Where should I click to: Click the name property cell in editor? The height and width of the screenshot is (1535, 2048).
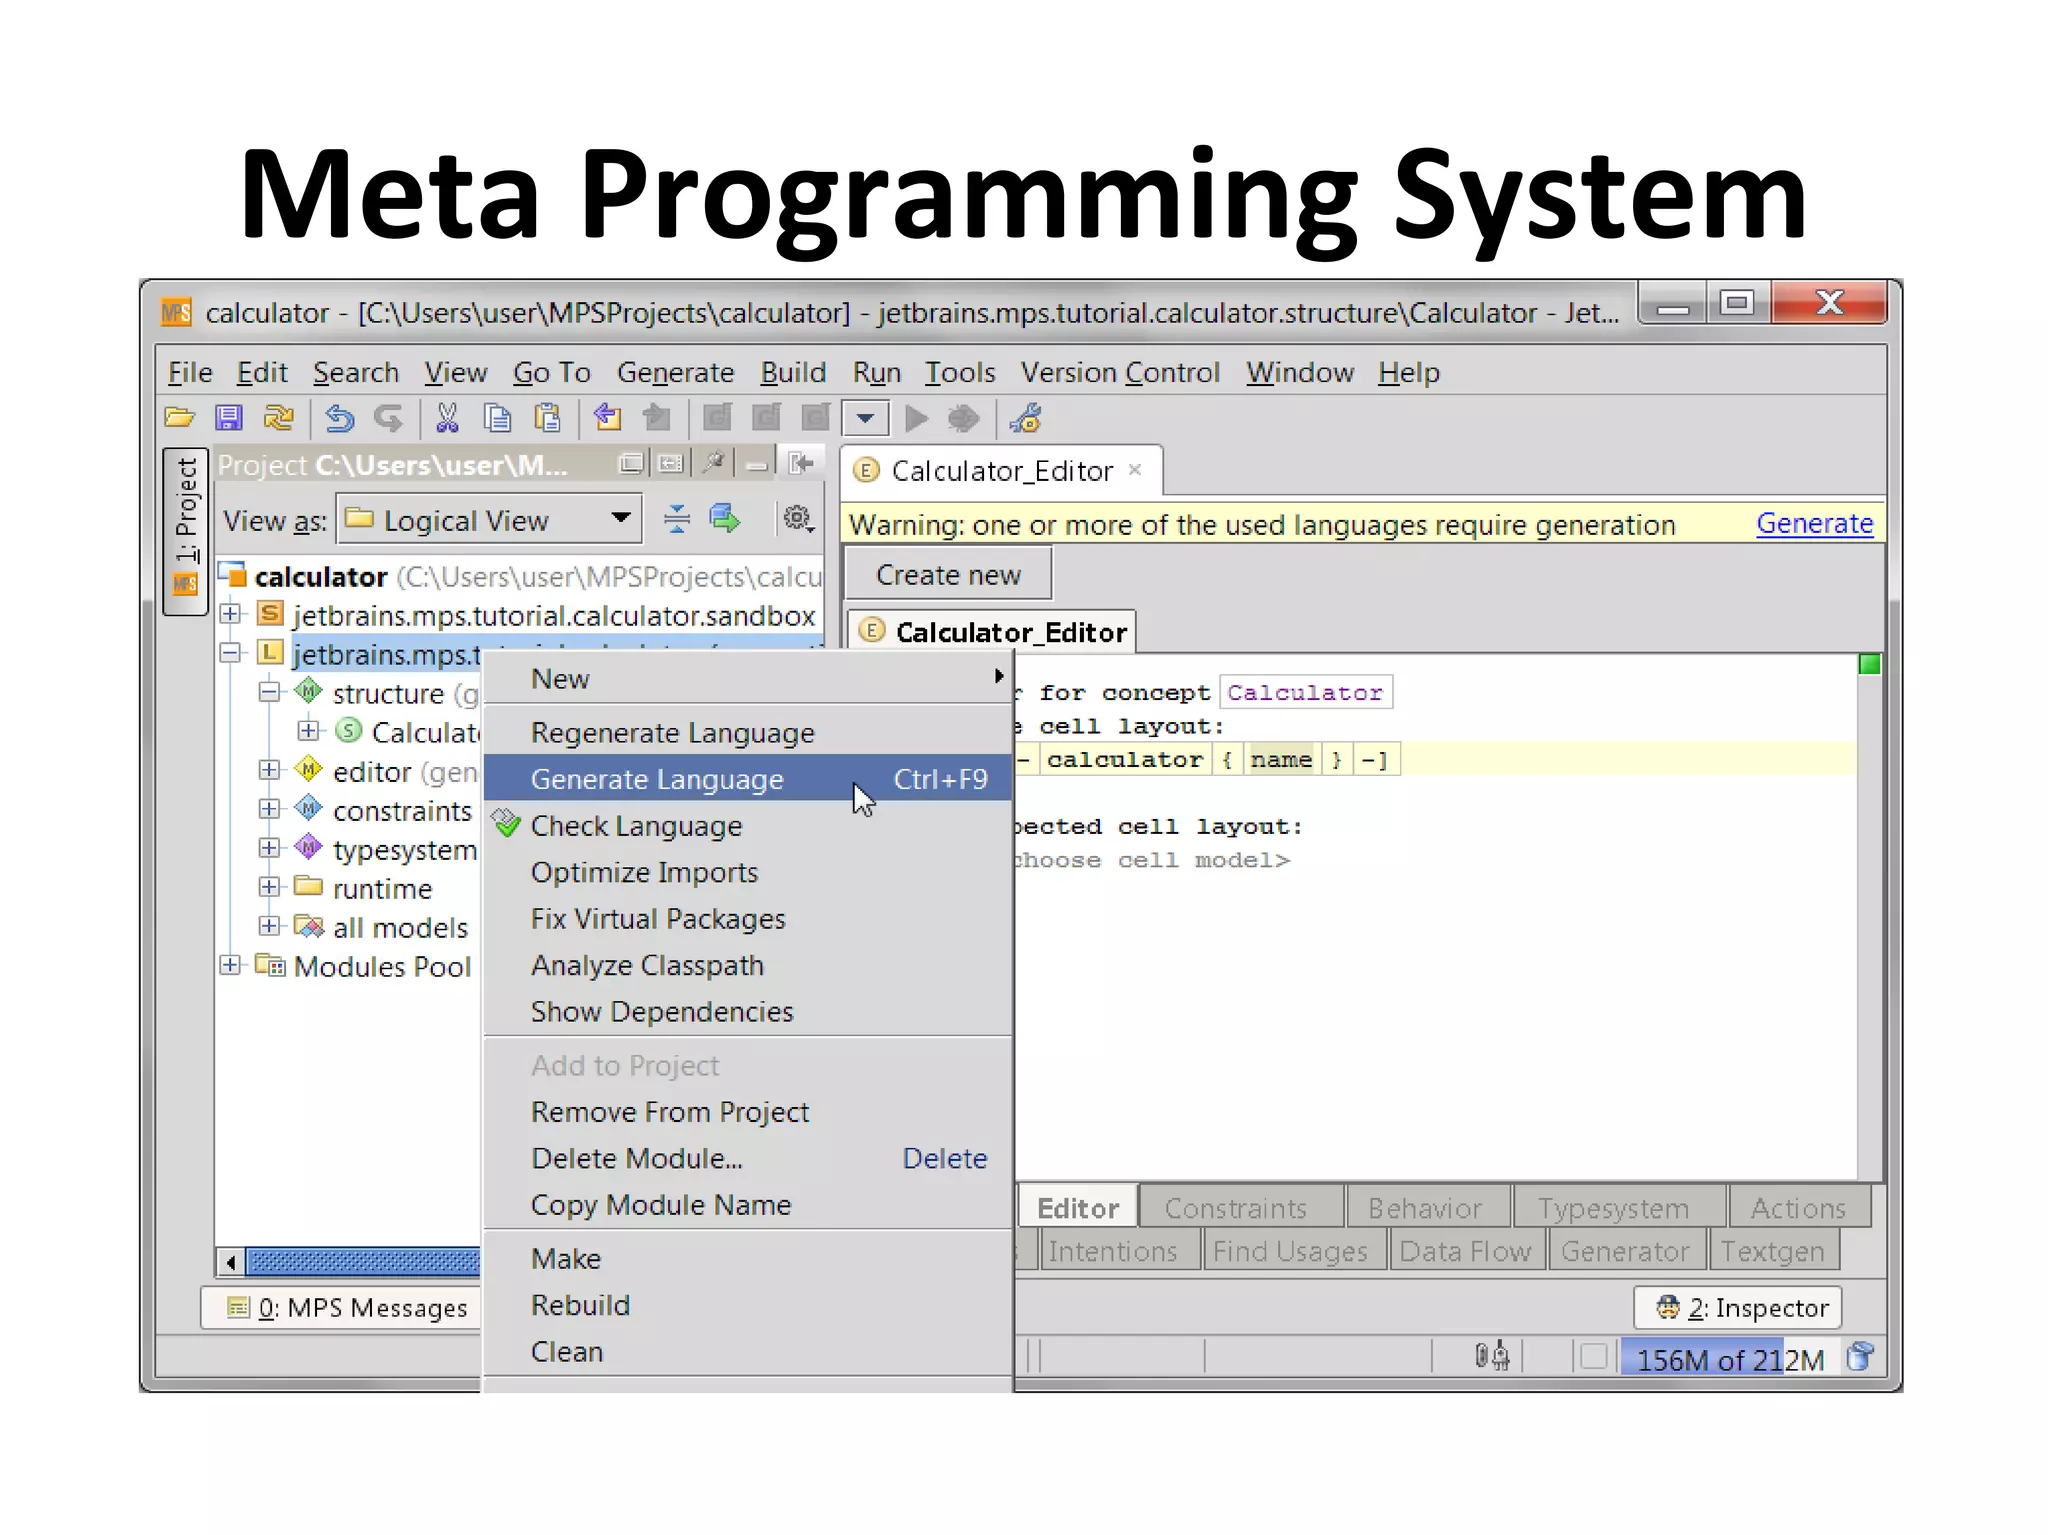point(1281,759)
